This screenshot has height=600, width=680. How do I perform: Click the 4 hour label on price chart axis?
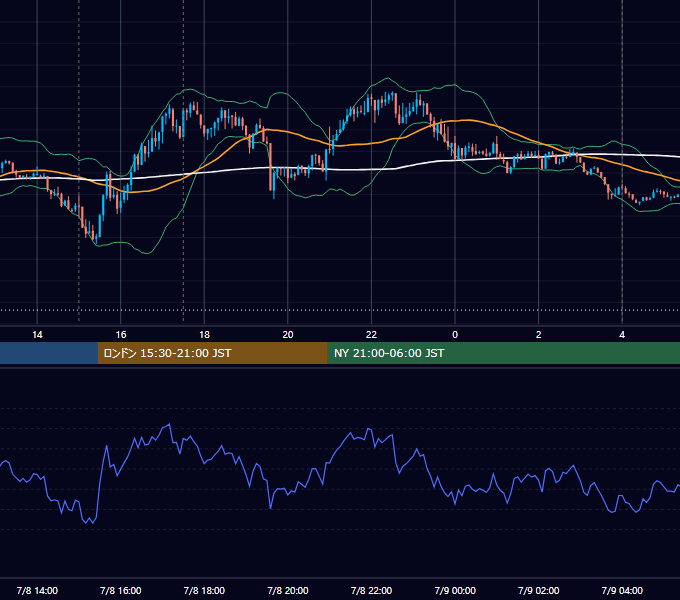point(622,335)
